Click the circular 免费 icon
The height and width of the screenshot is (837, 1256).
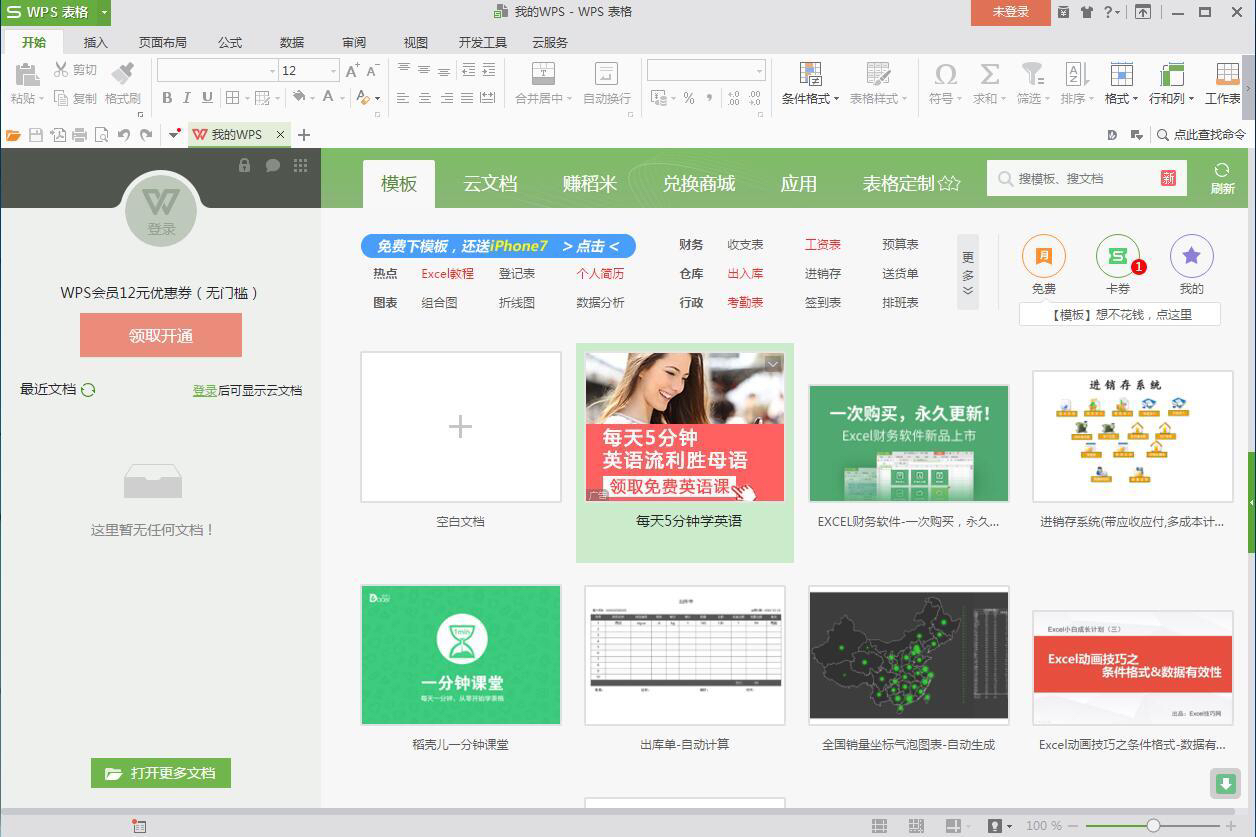[1043, 256]
